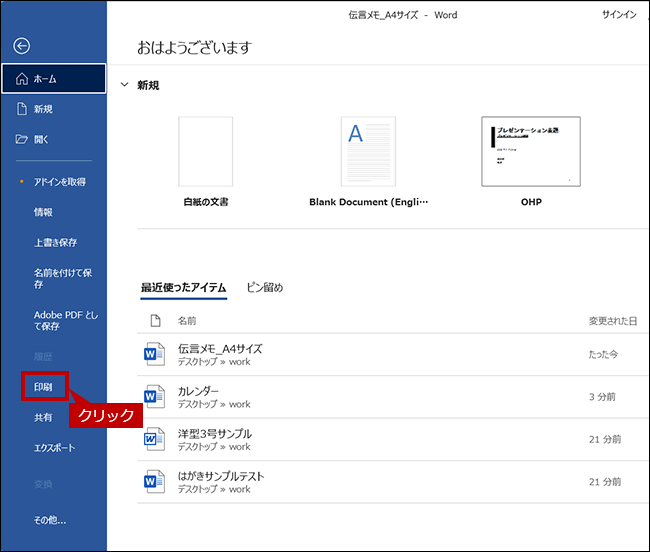The image size is (650, 552).
Task: Switch to the ピン留め tab
Action: click(265, 288)
